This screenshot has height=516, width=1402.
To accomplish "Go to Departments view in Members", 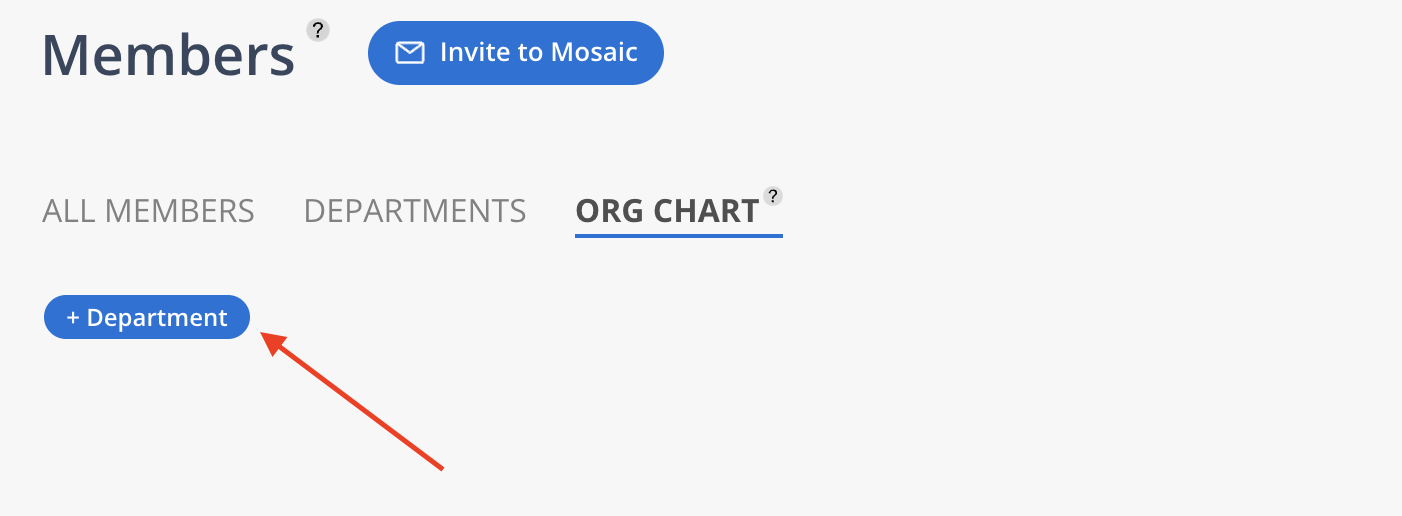I will 415,211.
